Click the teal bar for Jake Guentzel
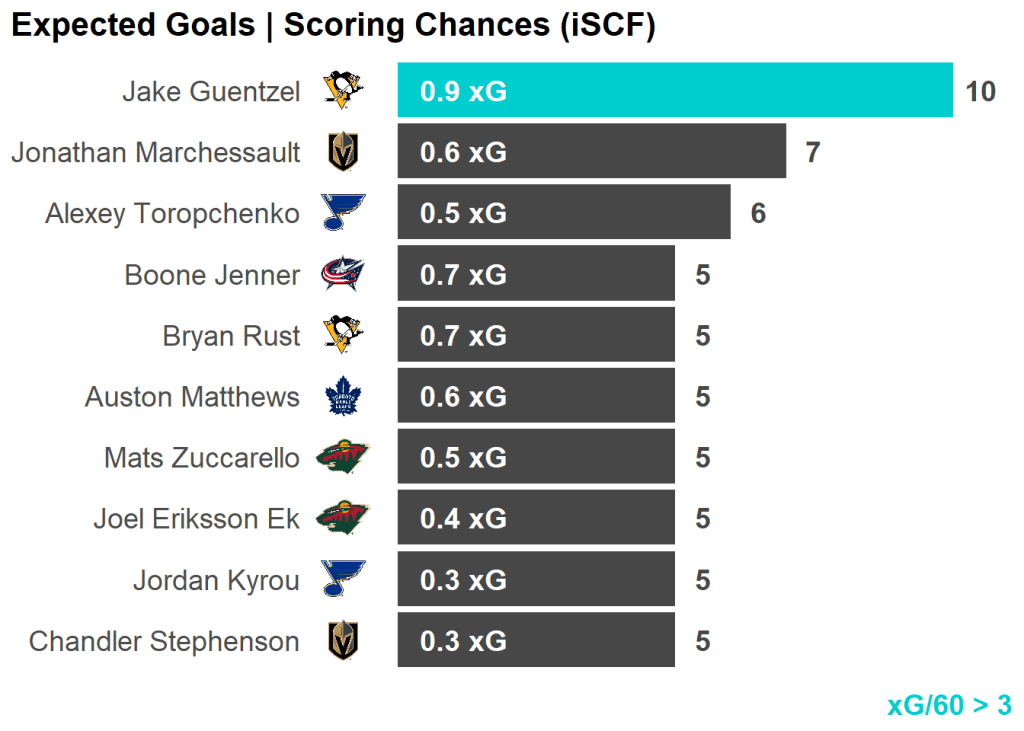This screenshot has height=731, width=1024. [x=675, y=91]
